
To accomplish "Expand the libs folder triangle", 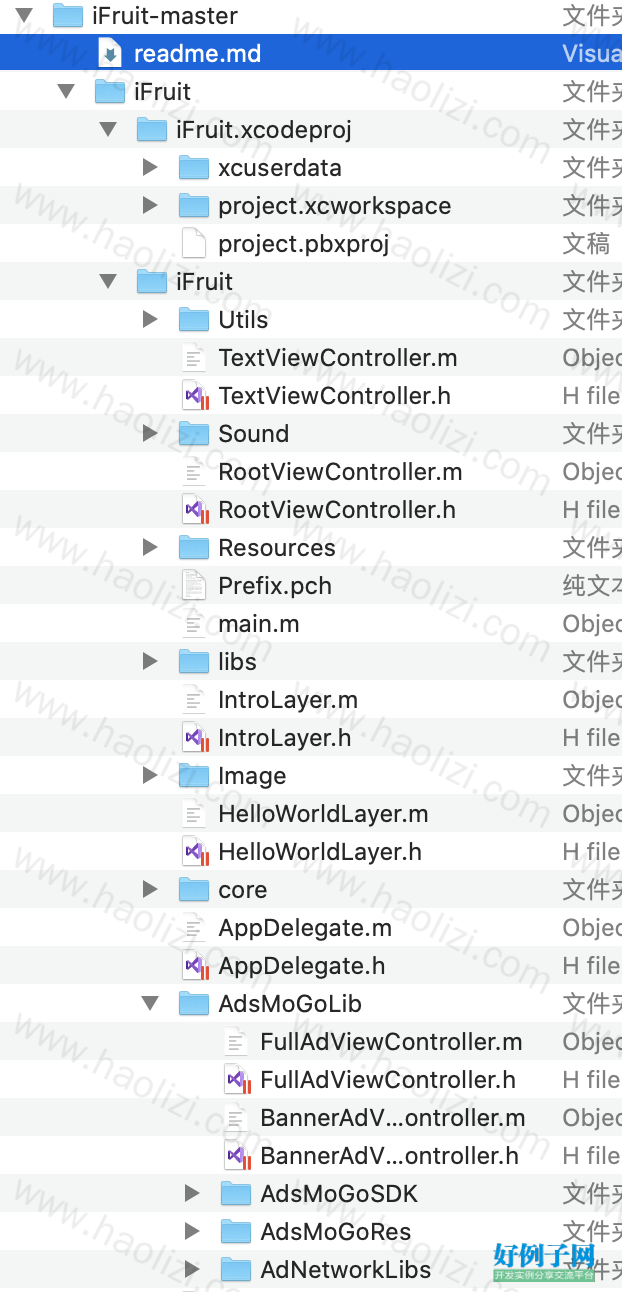I will [150, 662].
